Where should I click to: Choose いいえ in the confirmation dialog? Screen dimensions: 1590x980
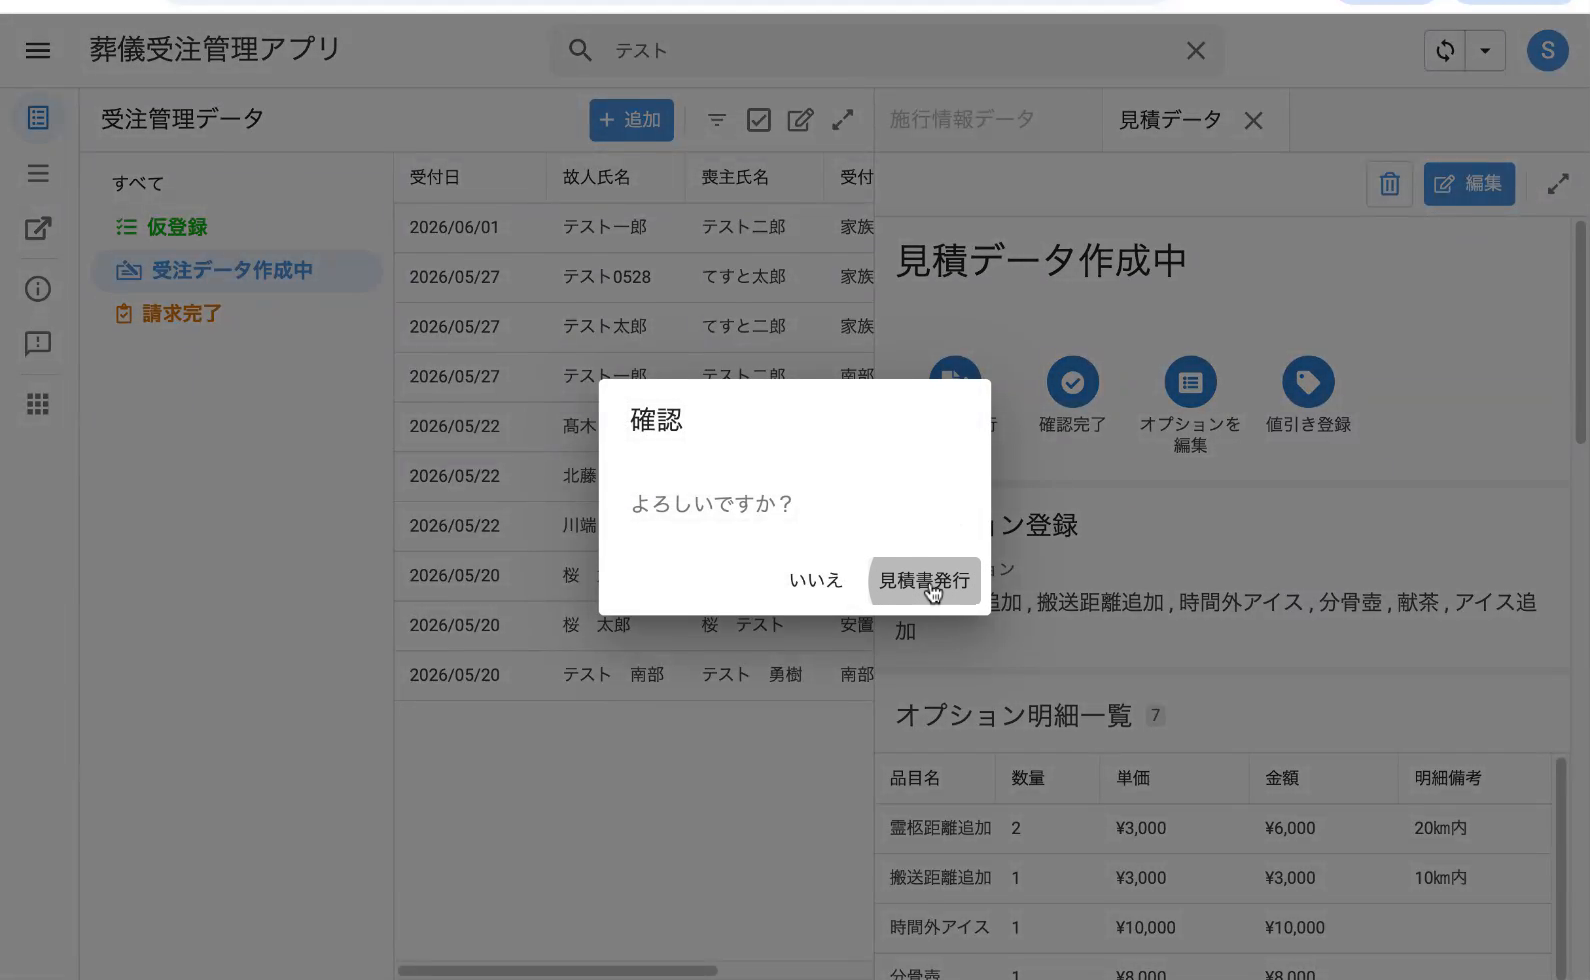[816, 580]
